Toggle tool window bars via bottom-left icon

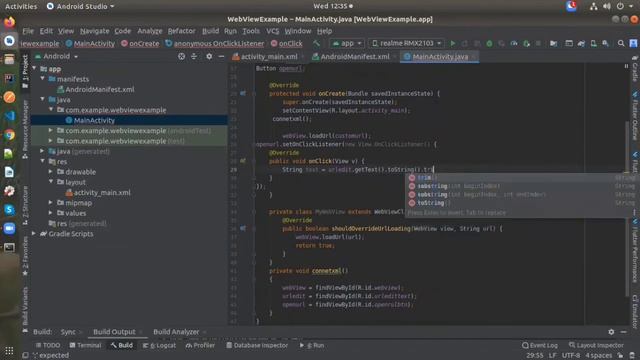(25, 356)
